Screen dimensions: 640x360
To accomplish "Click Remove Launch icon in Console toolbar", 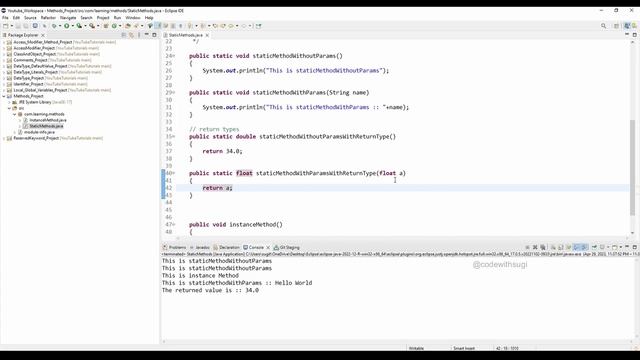I will (535, 247).
